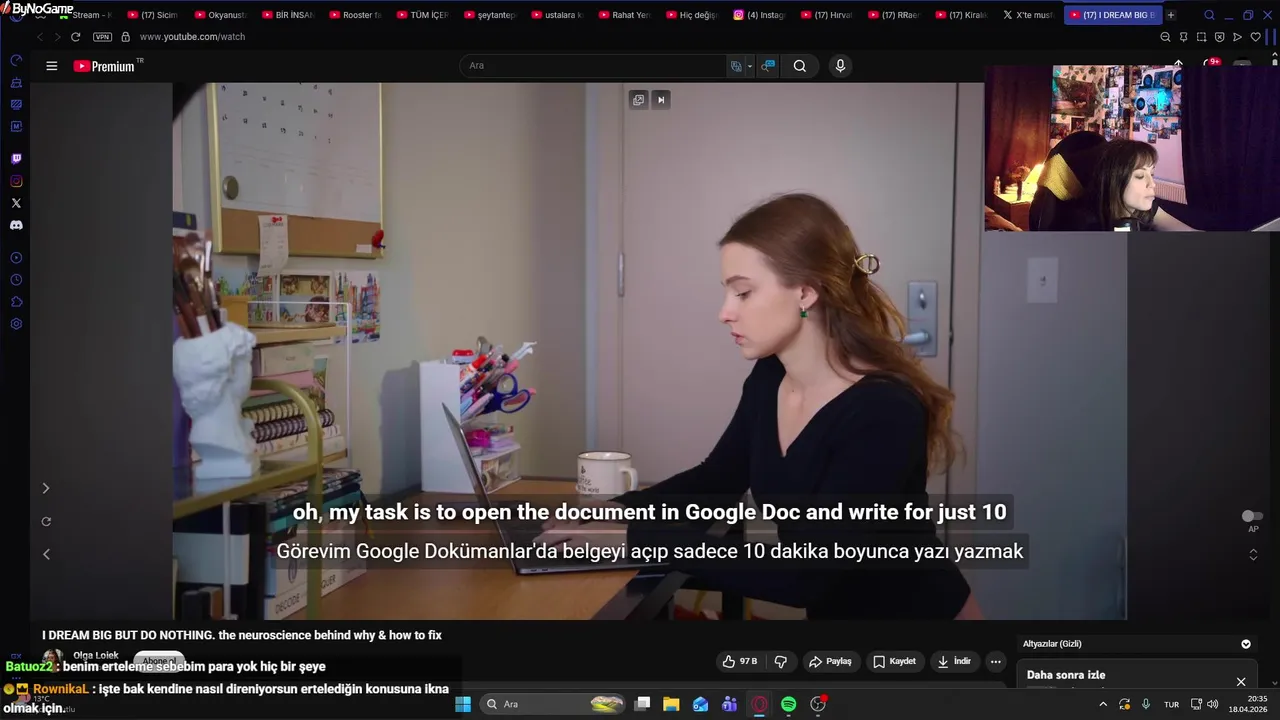This screenshot has height=720, width=1280.
Task: Open more actions three-dot menu
Action: coord(995,661)
